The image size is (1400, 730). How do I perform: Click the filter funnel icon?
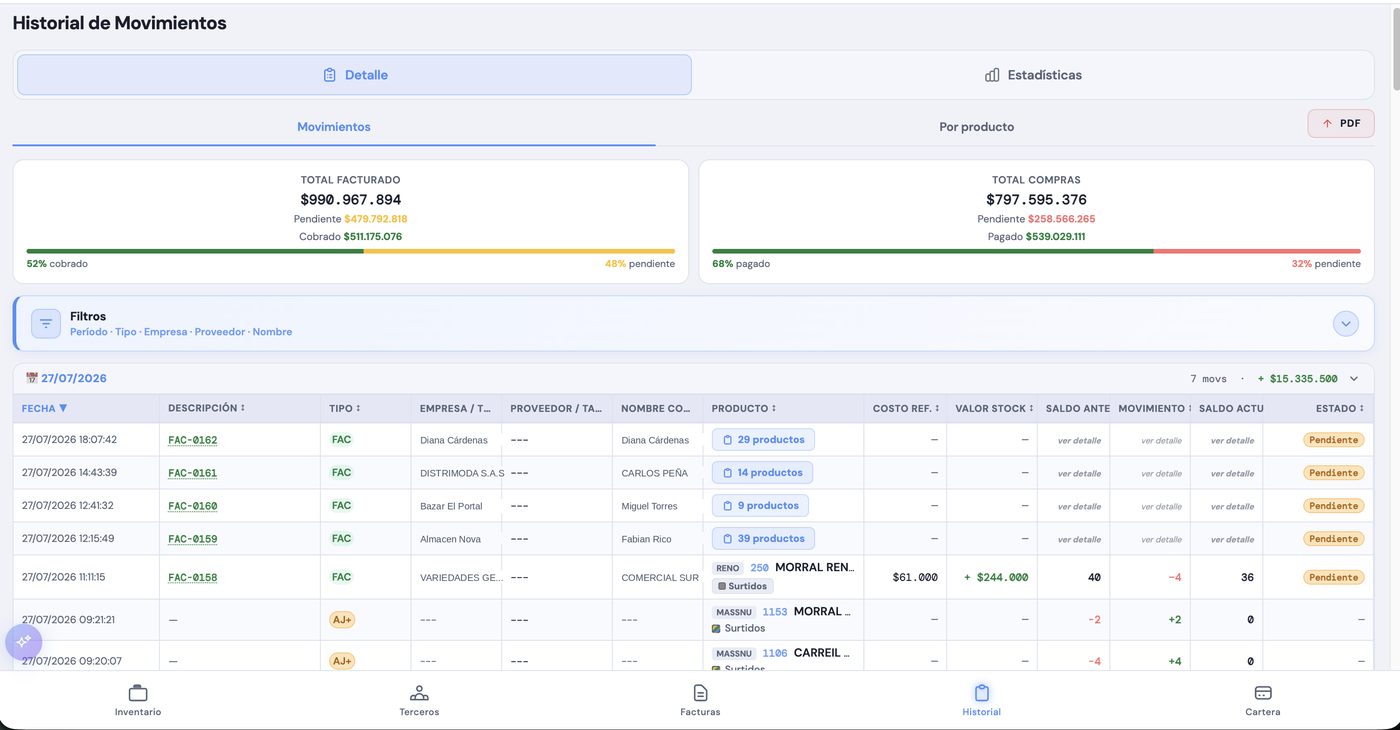click(46, 323)
